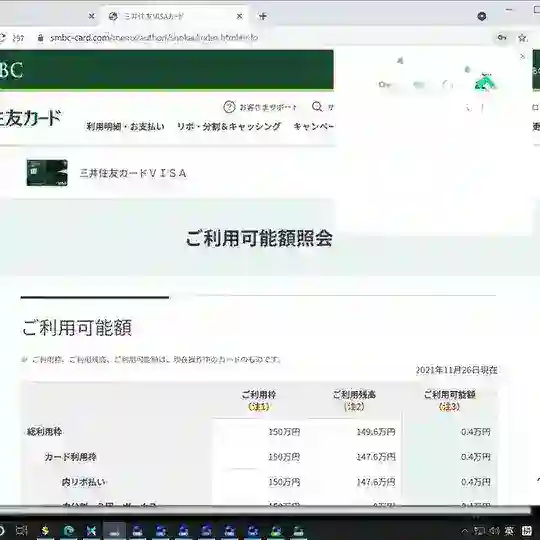This screenshot has width=540, height=540.
Task: Click 150万円 in the カード利用枠 row
Action: coord(284,457)
